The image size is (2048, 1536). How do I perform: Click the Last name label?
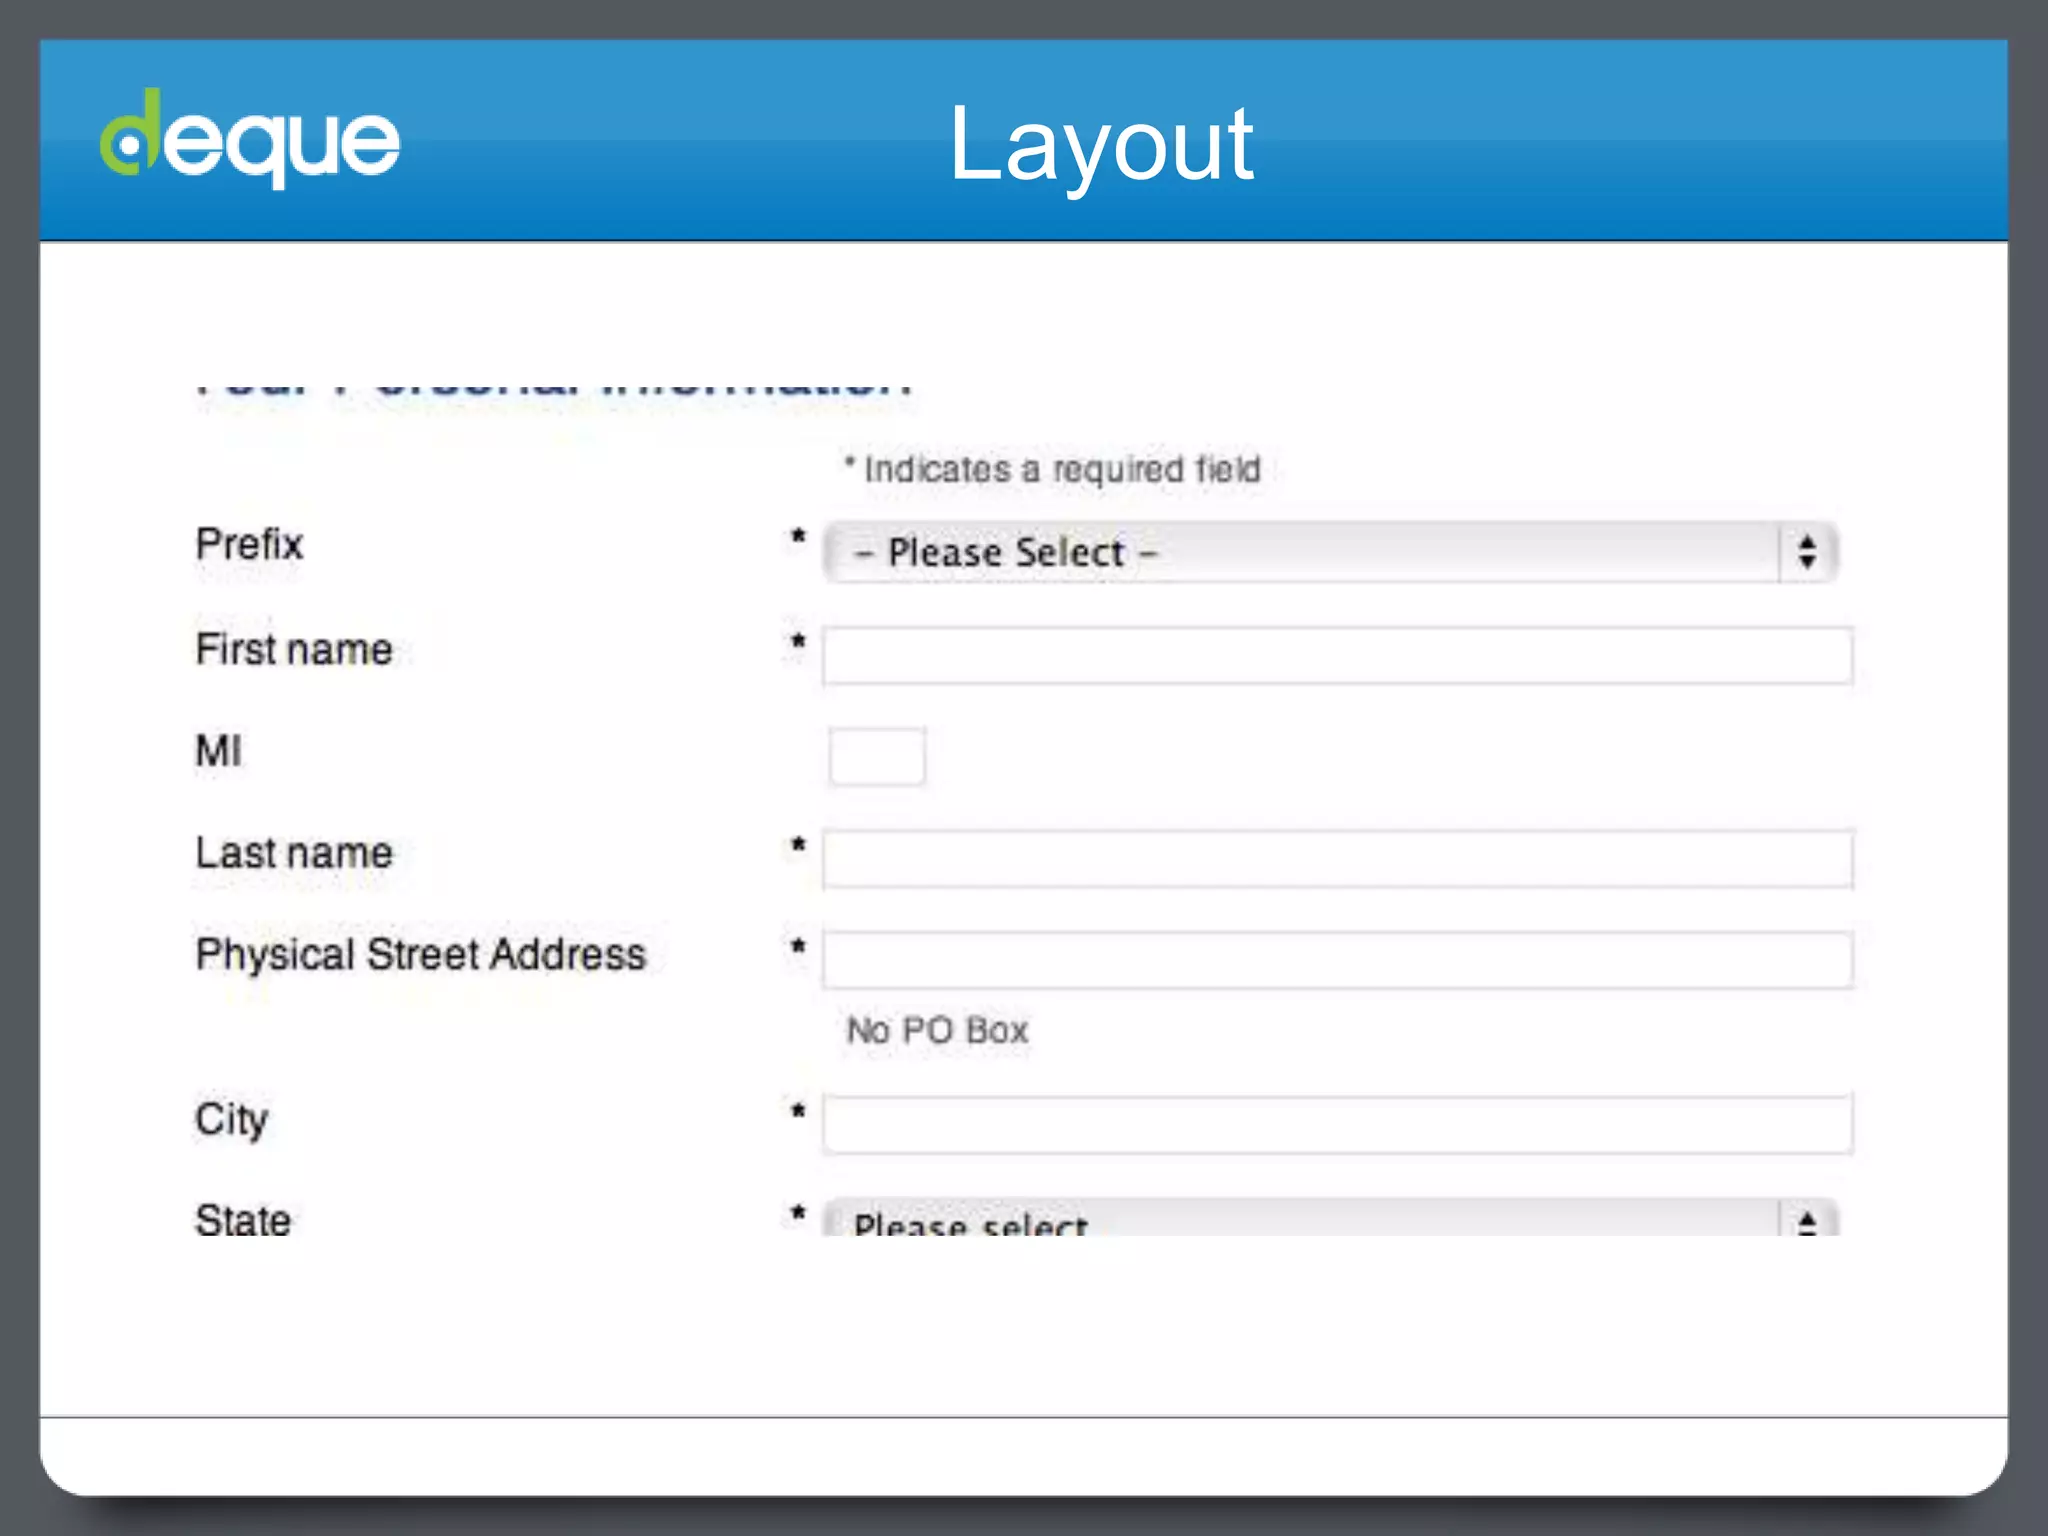coord(294,853)
